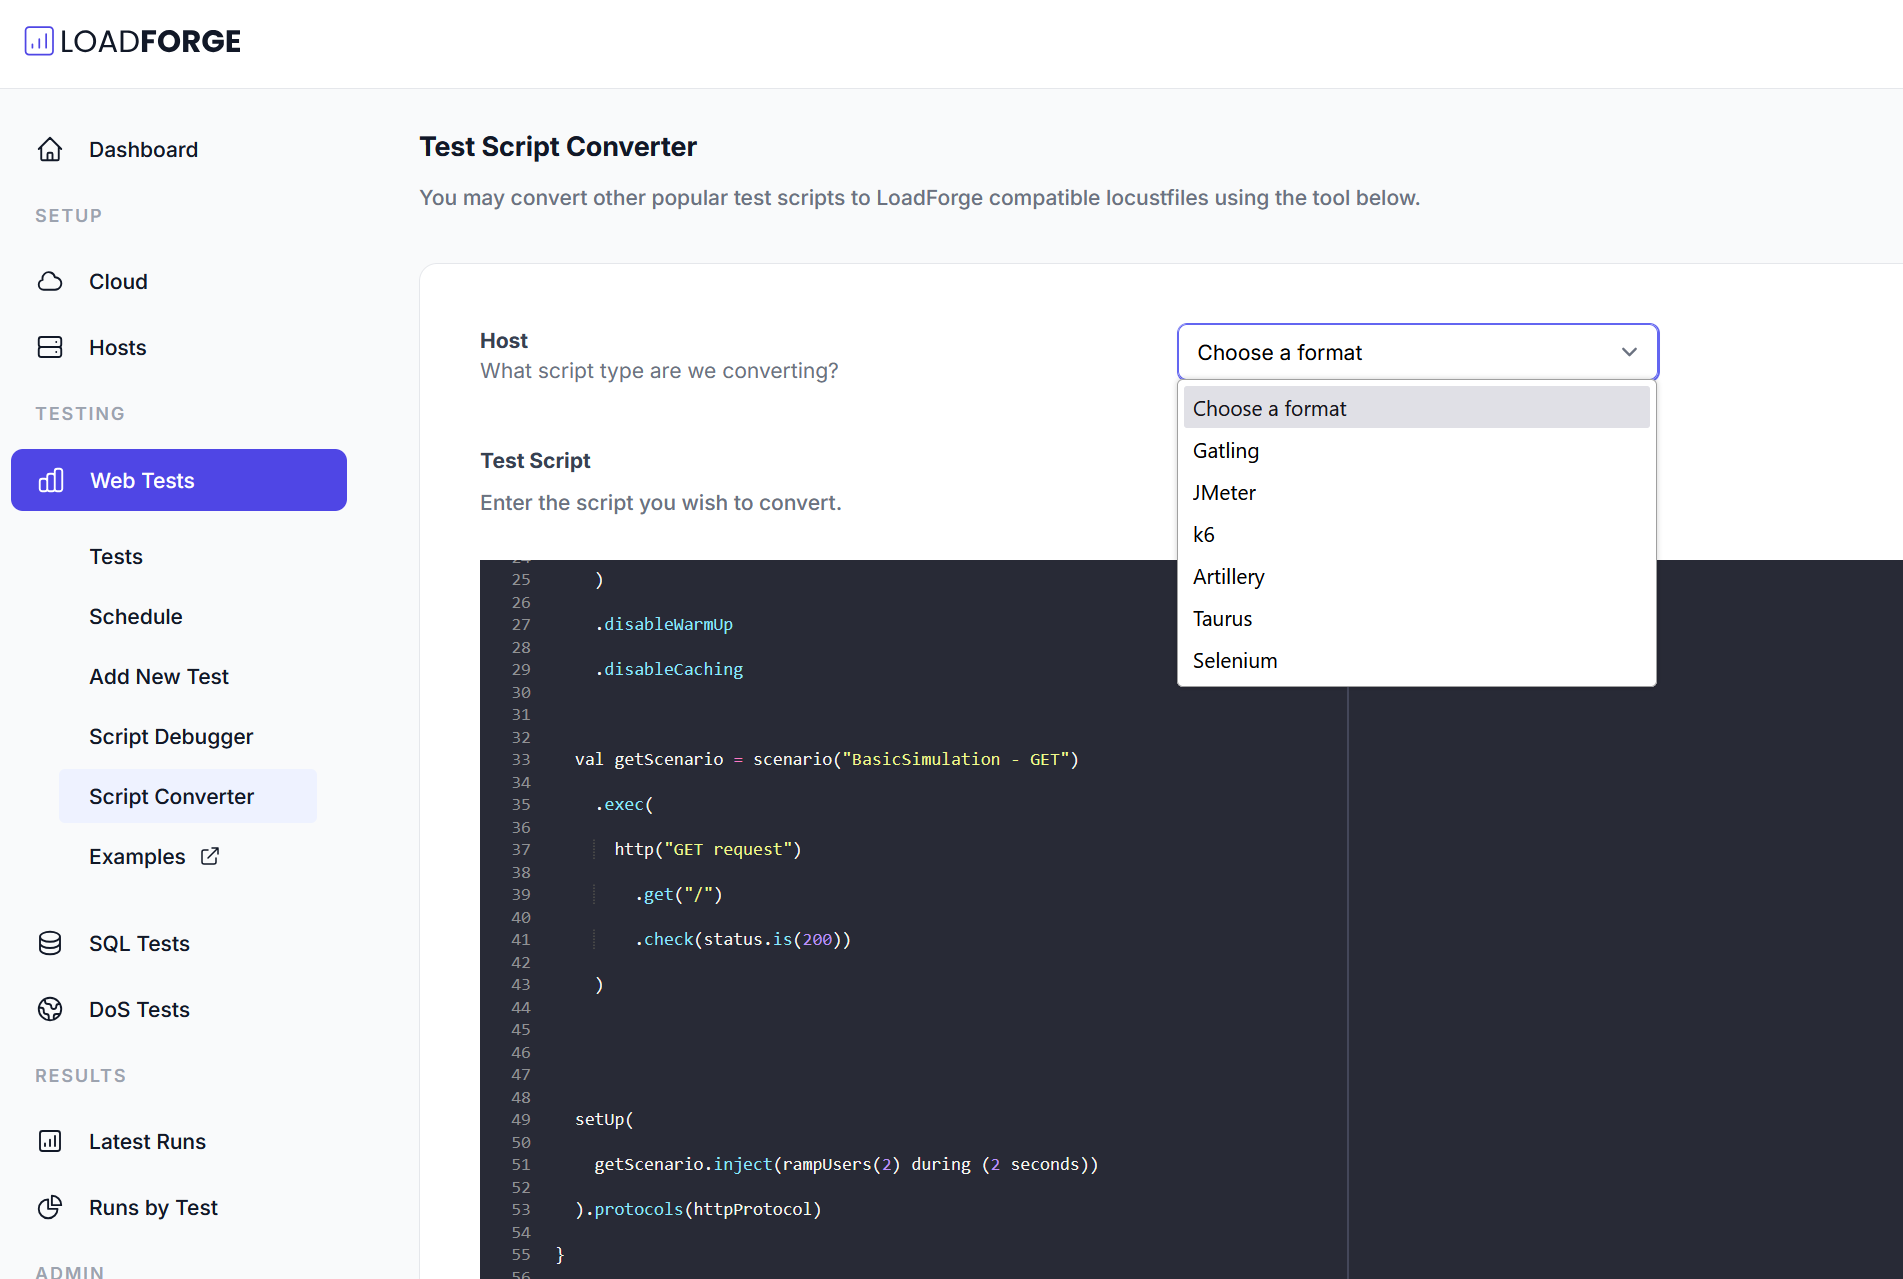Open the Tests submenu item
The height and width of the screenshot is (1279, 1903).
116,556
